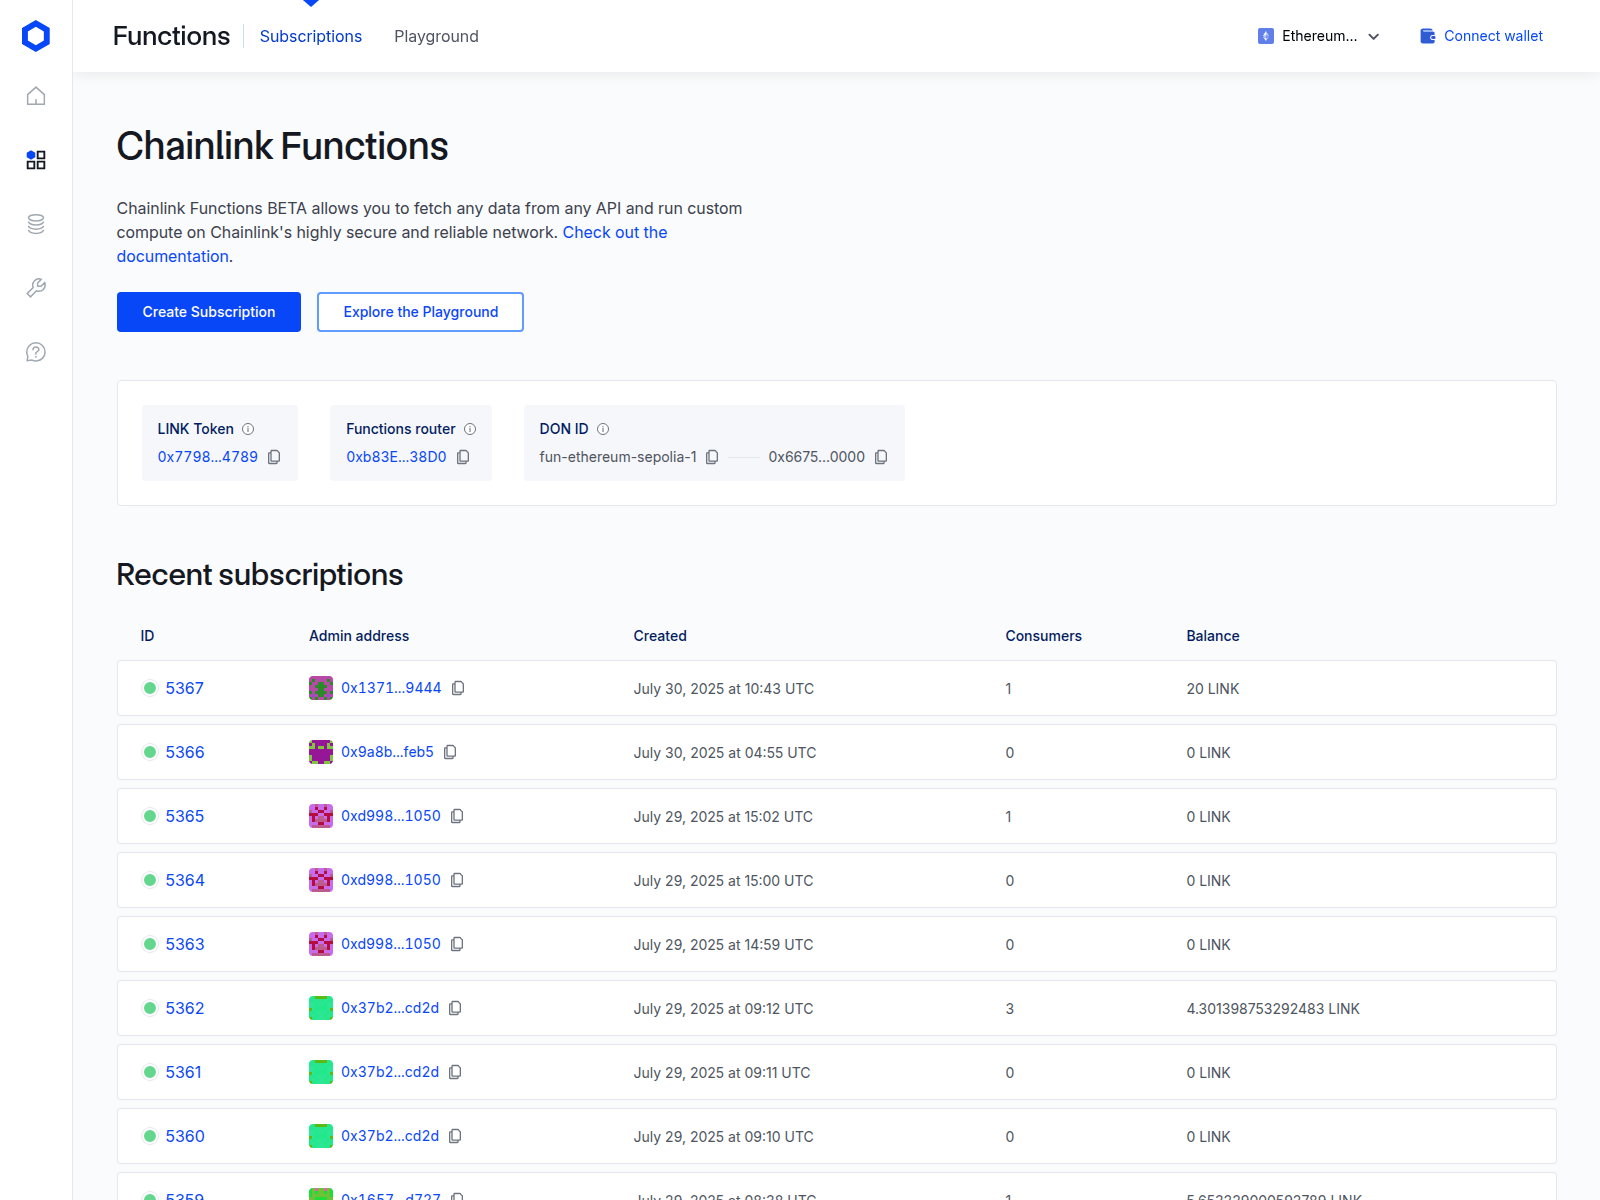Click date July 30, 2025 at 10:43 UTC
The image size is (1600, 1200).
(724, 689)
